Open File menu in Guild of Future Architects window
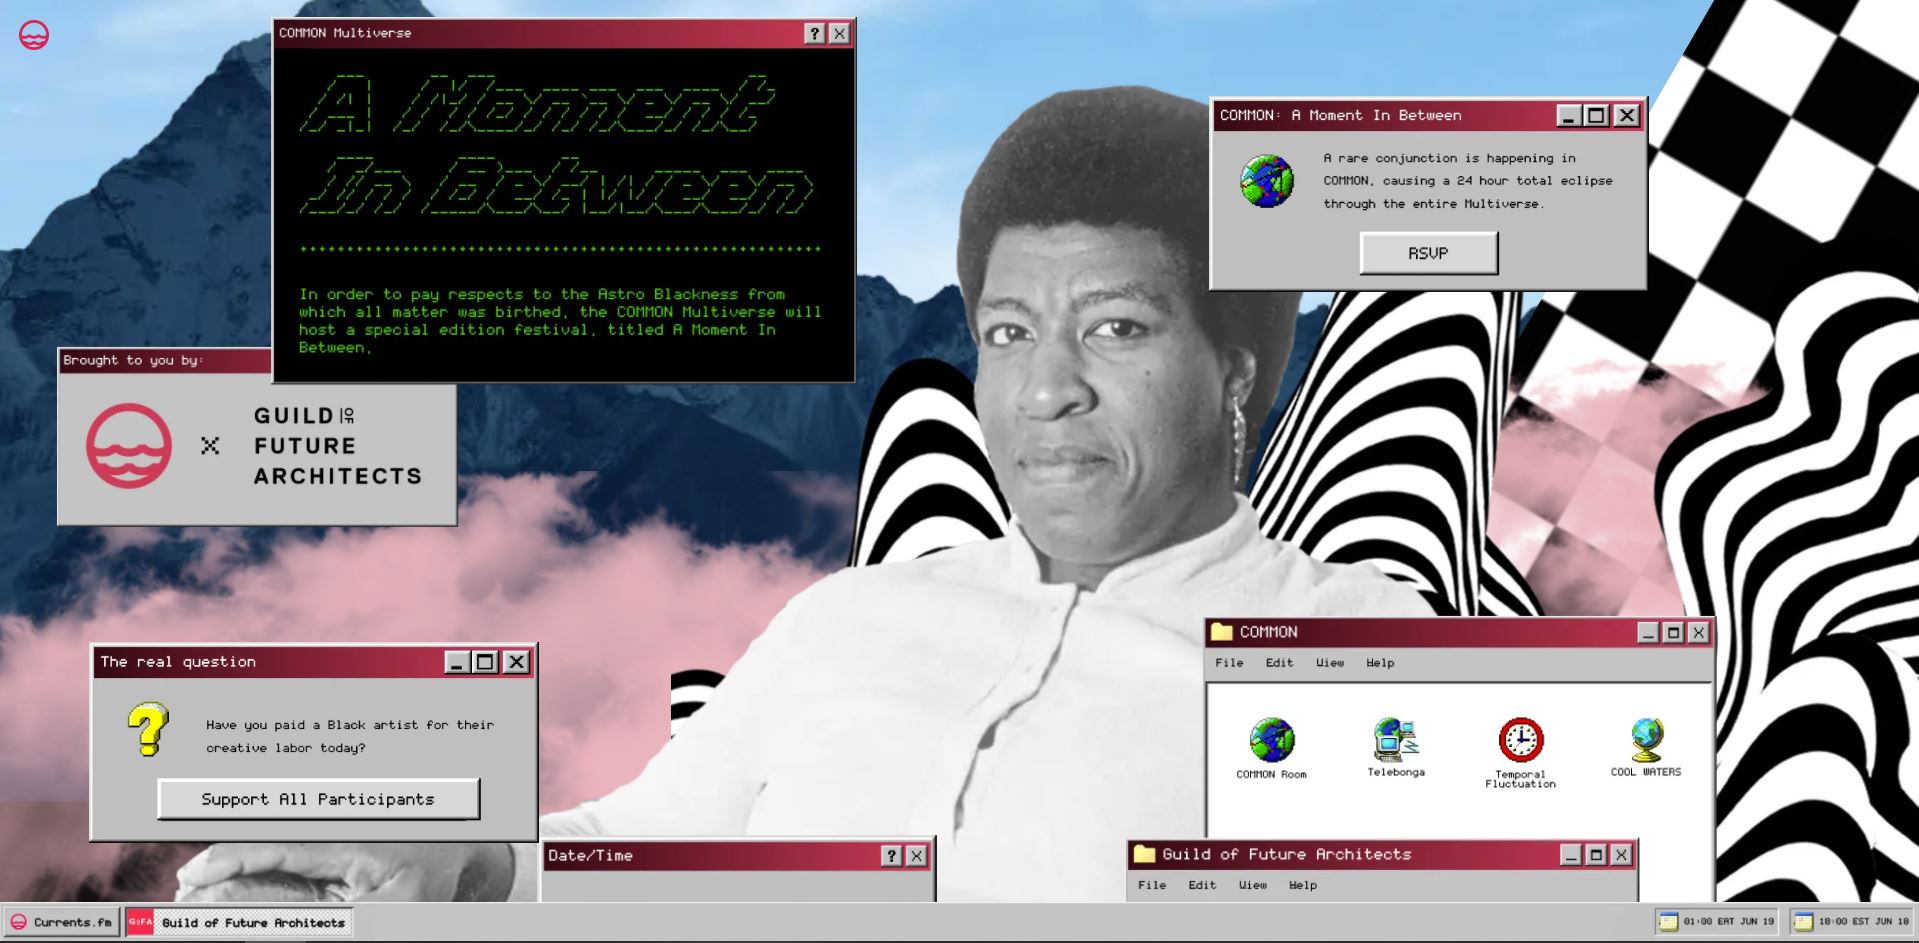 pos(1152,885)
